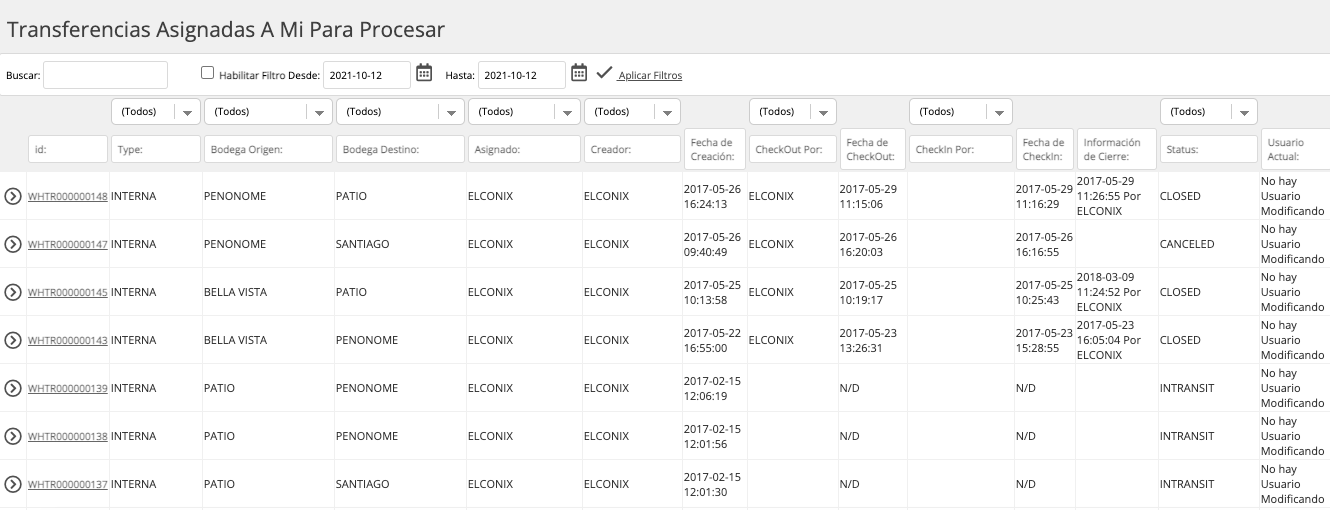
Task: Open the Asignado (Todos) dropdown
Action: (524, 112)
